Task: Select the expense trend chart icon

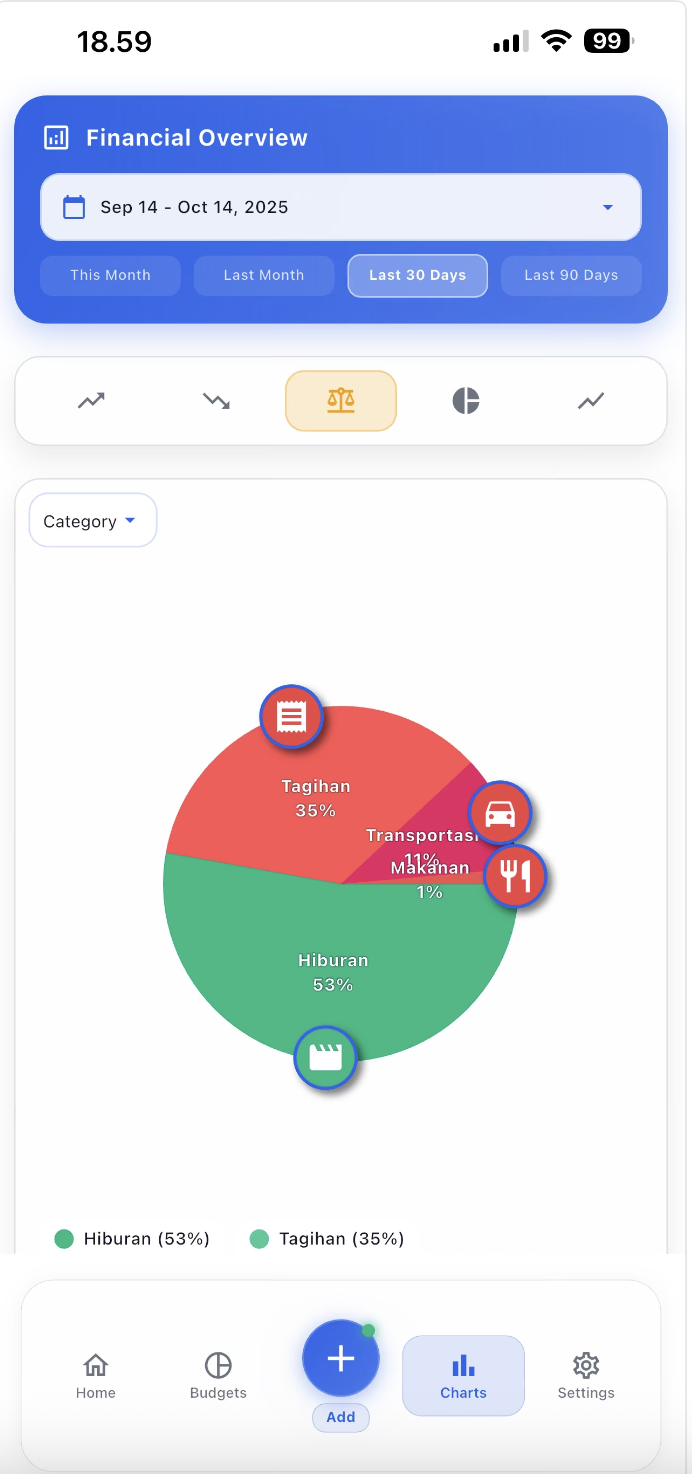Action: click(x=216, y=400)
